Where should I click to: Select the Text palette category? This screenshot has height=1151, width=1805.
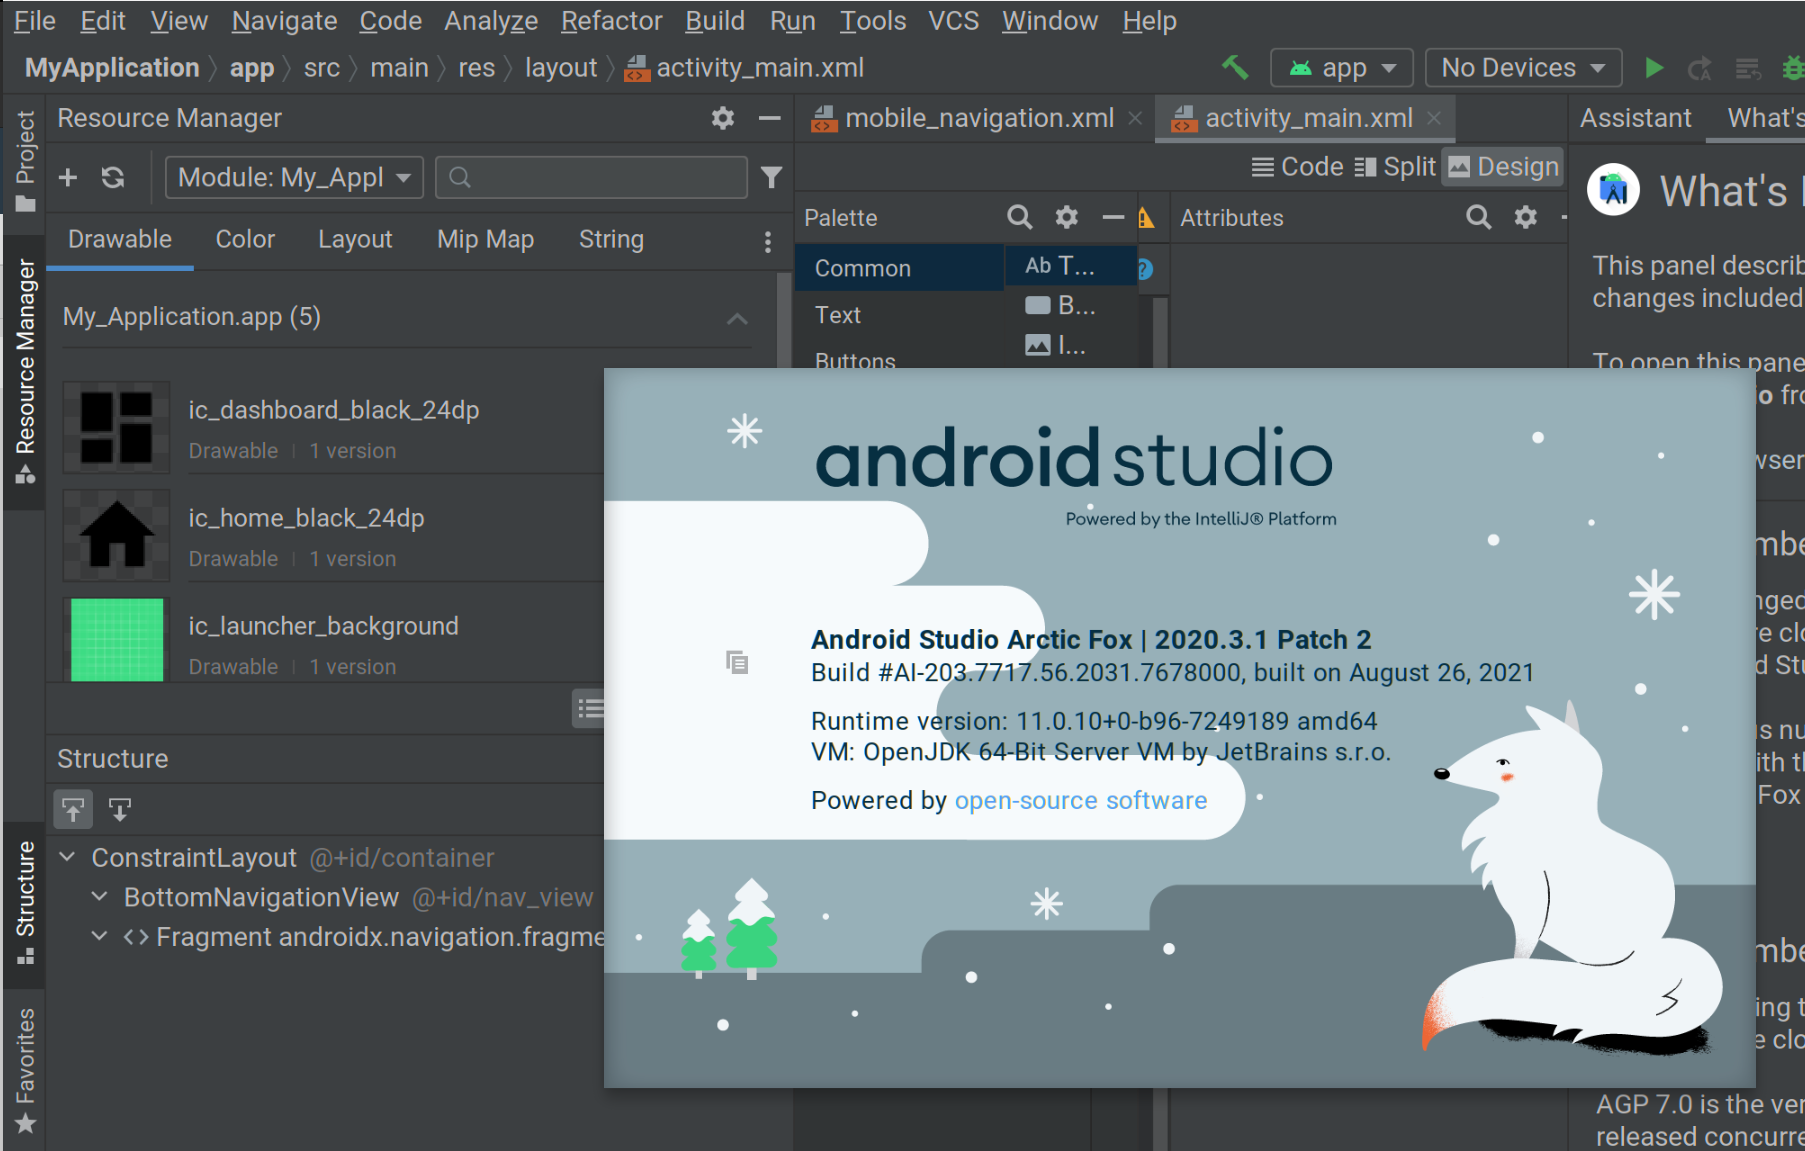click(x=899, y=315)
